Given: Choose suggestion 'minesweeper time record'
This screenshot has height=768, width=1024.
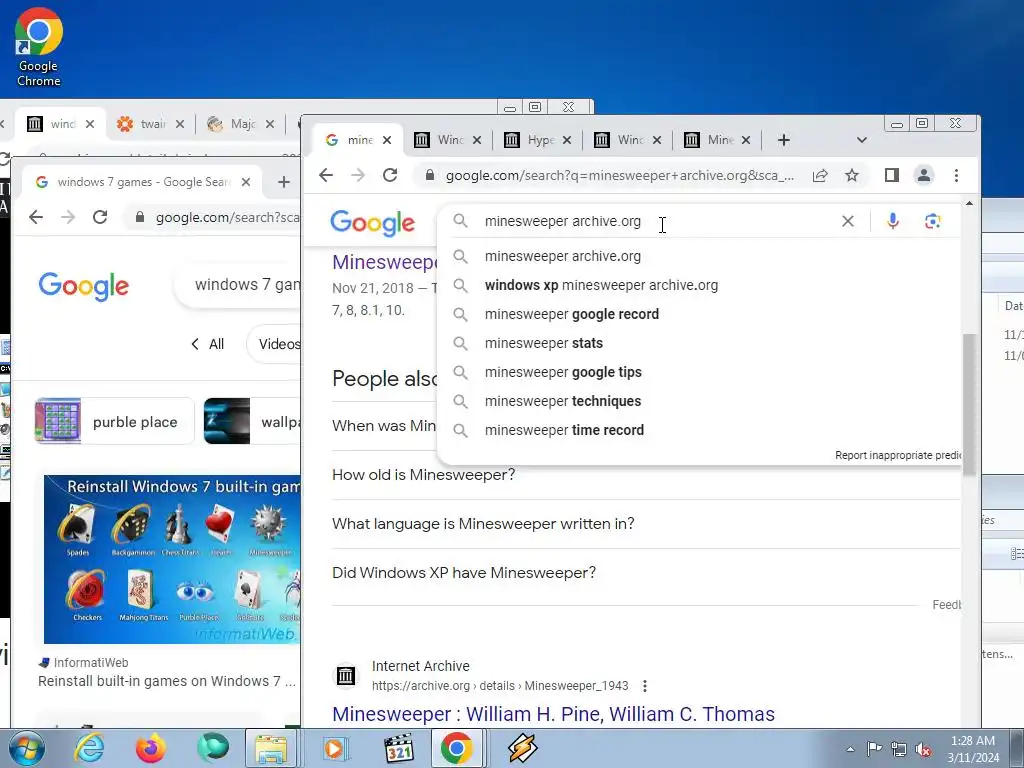Looking at the screenshot, I should point(564,430).
